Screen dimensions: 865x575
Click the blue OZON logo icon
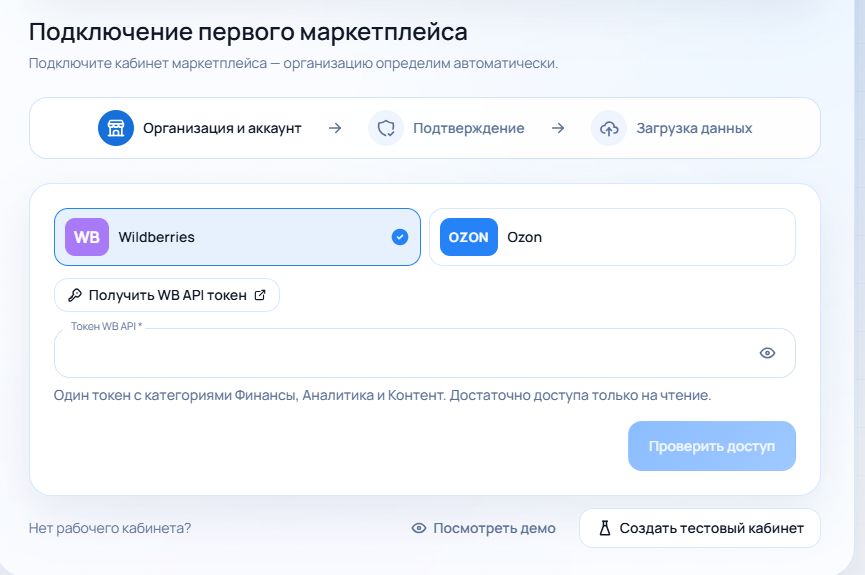click(x=468, y=237)
